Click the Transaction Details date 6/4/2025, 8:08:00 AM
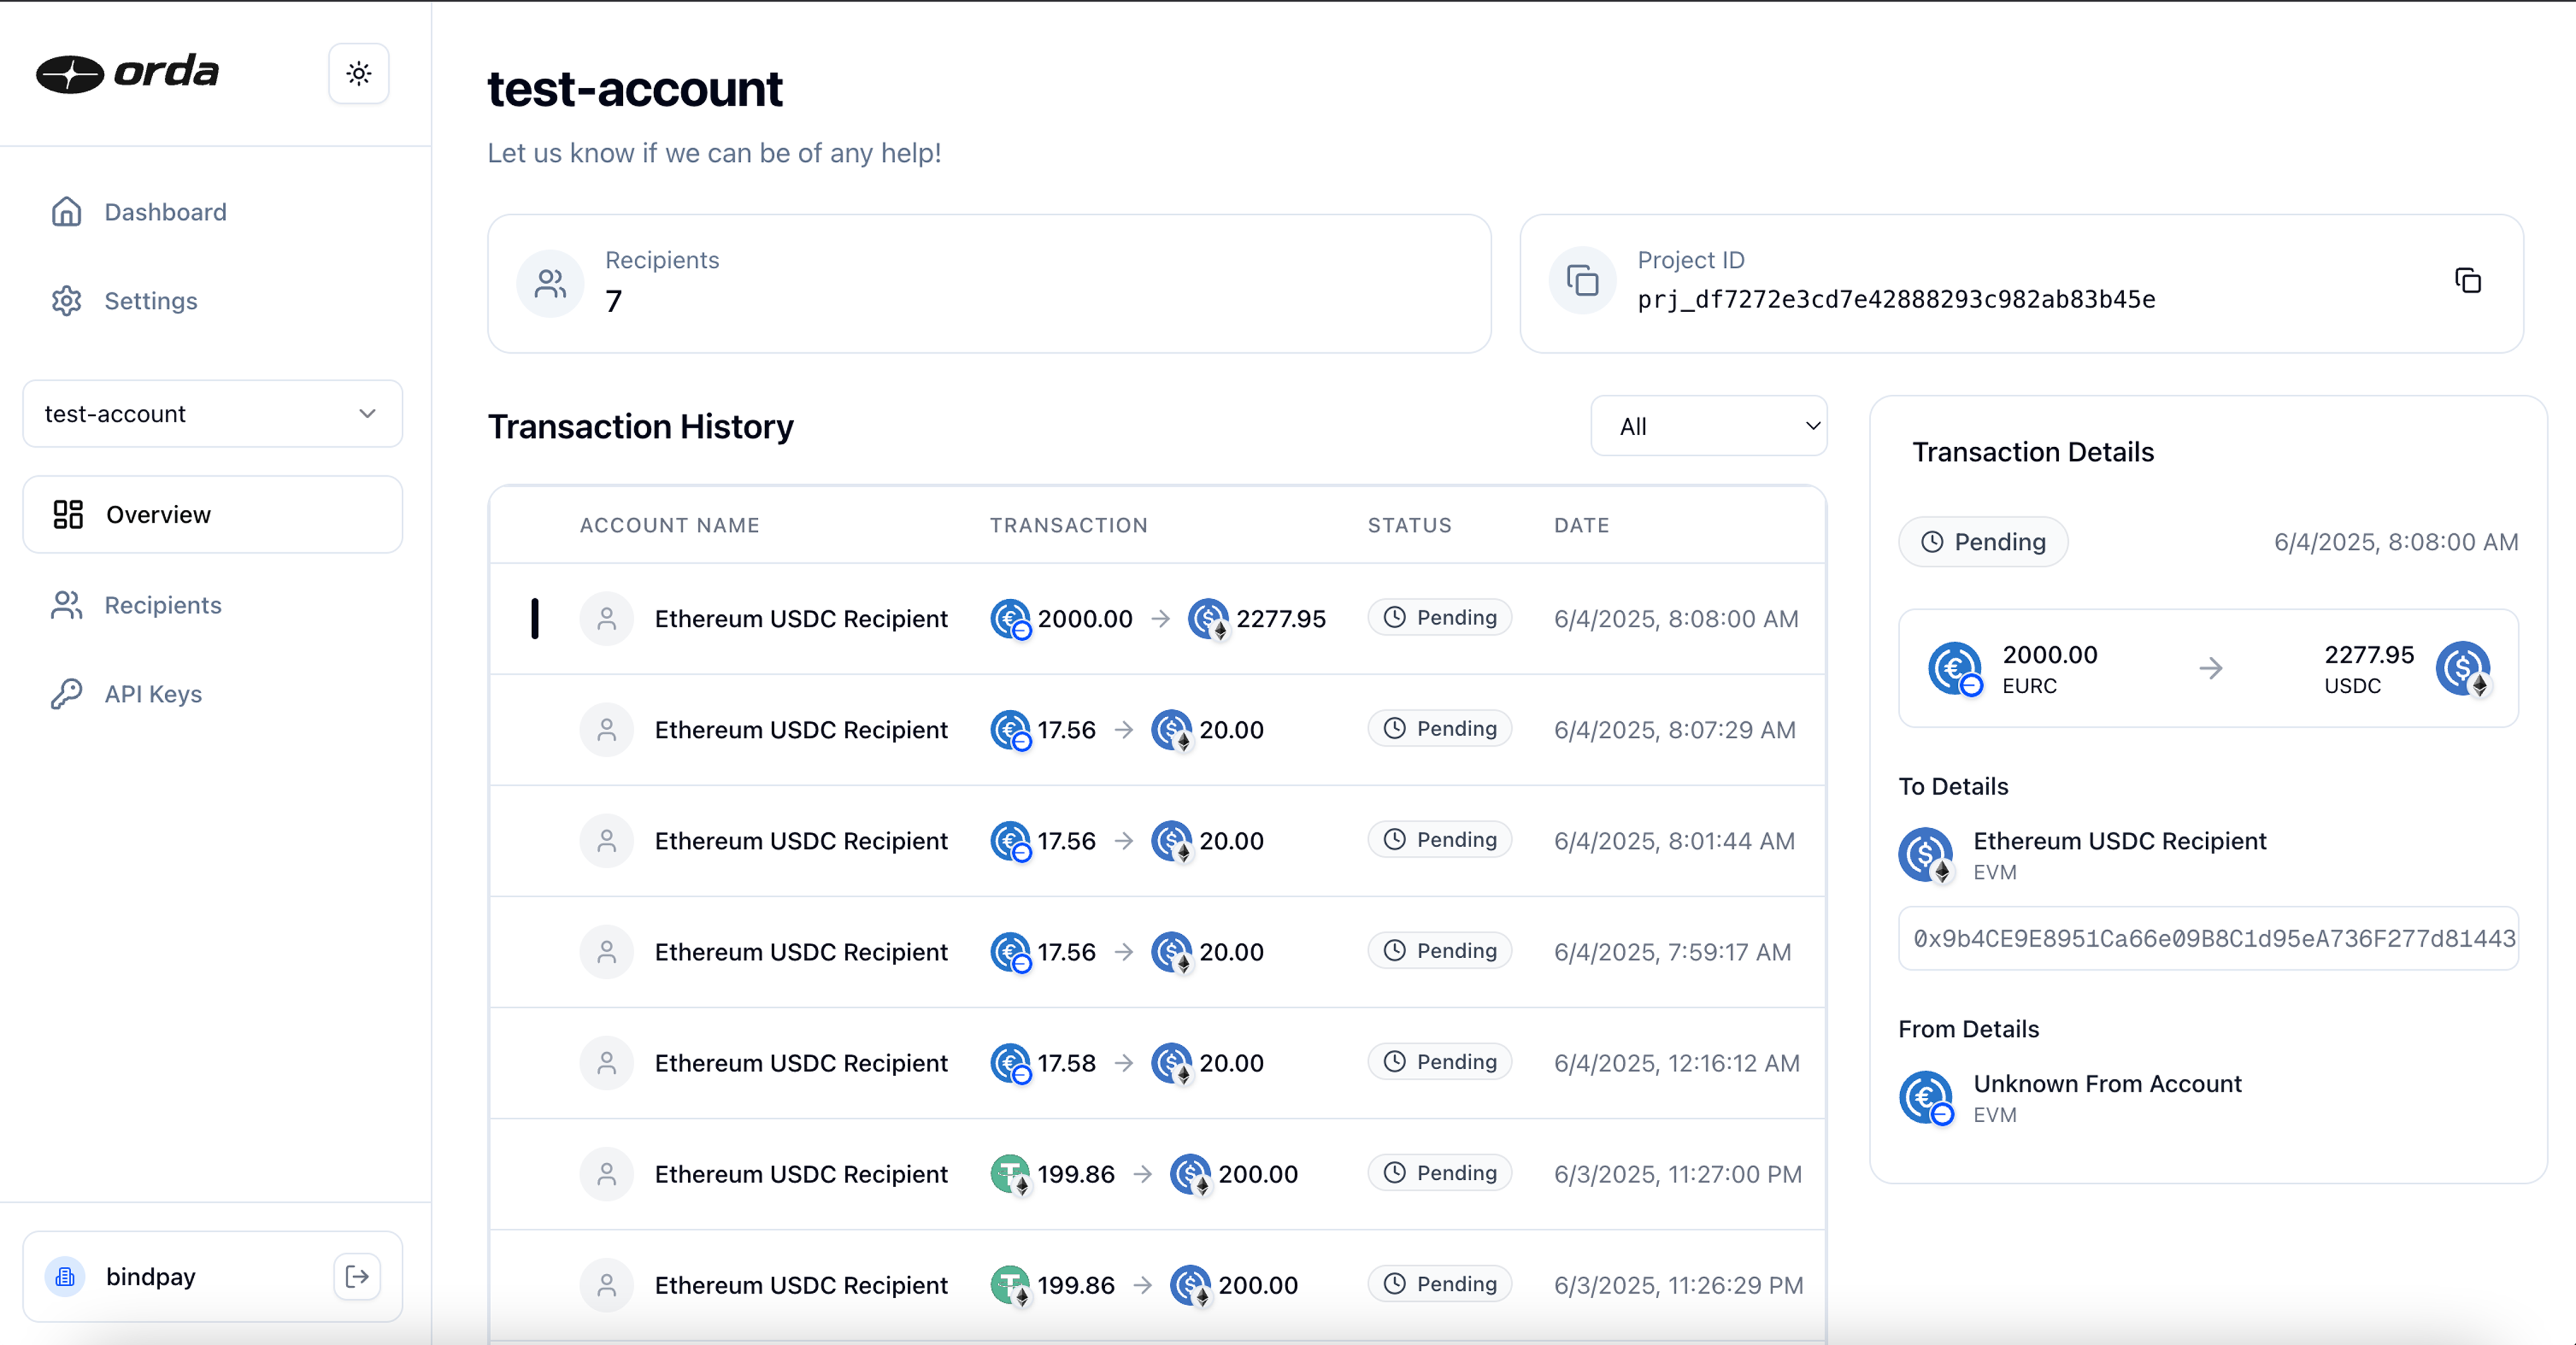Image resolution: width=2576 pixels, height=1345 pixels. [x=2396, y=542]
